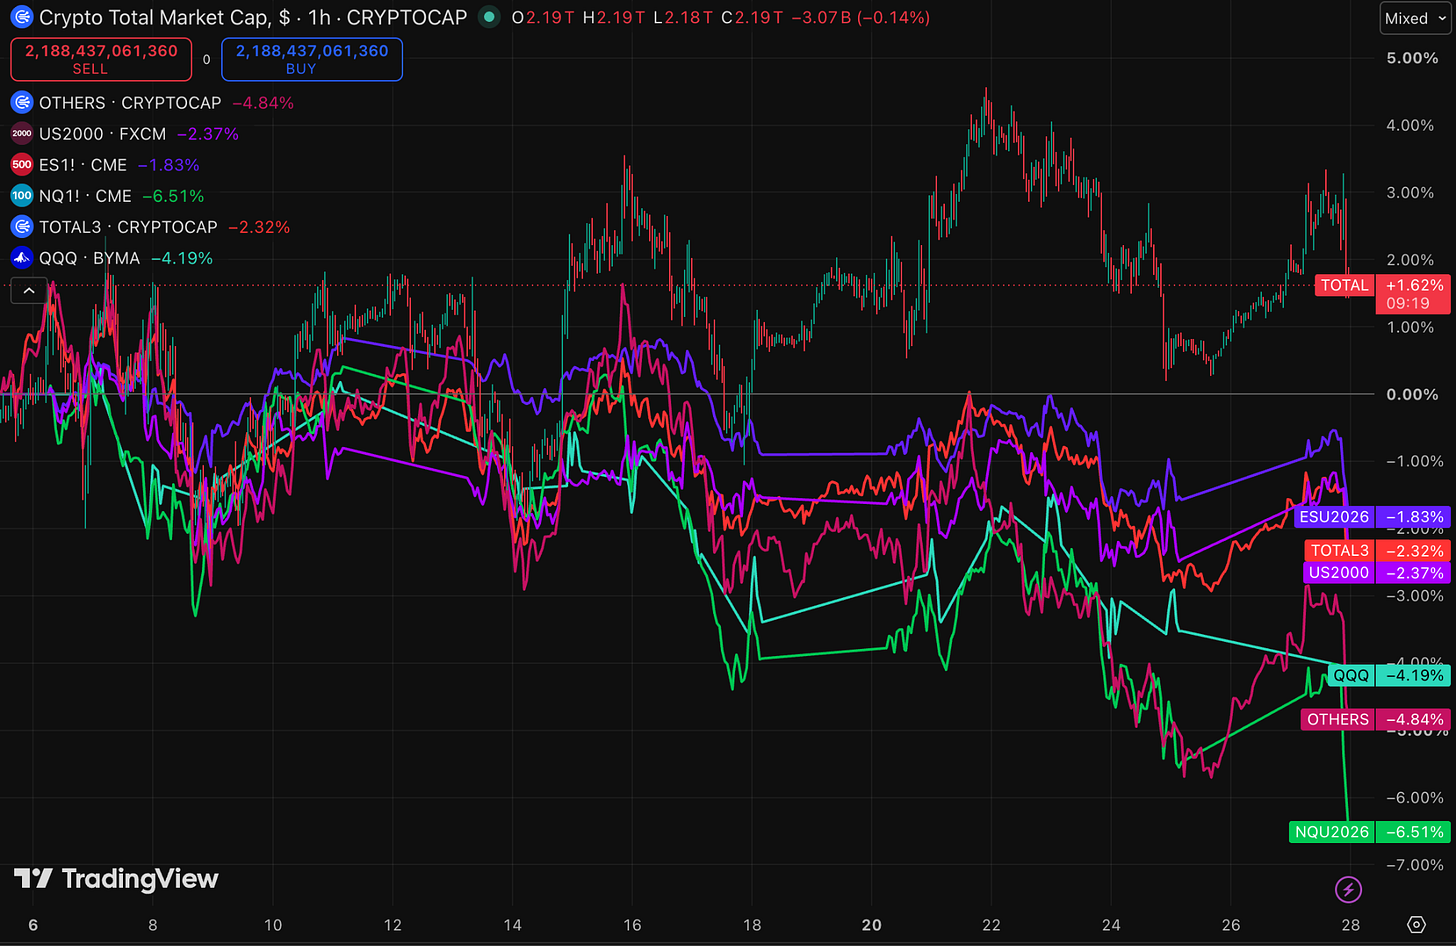Click the OTHERS CRYPTOCAP legend icon
The height and width of the screenshot is (946, 1456).
tap(21, 102)
